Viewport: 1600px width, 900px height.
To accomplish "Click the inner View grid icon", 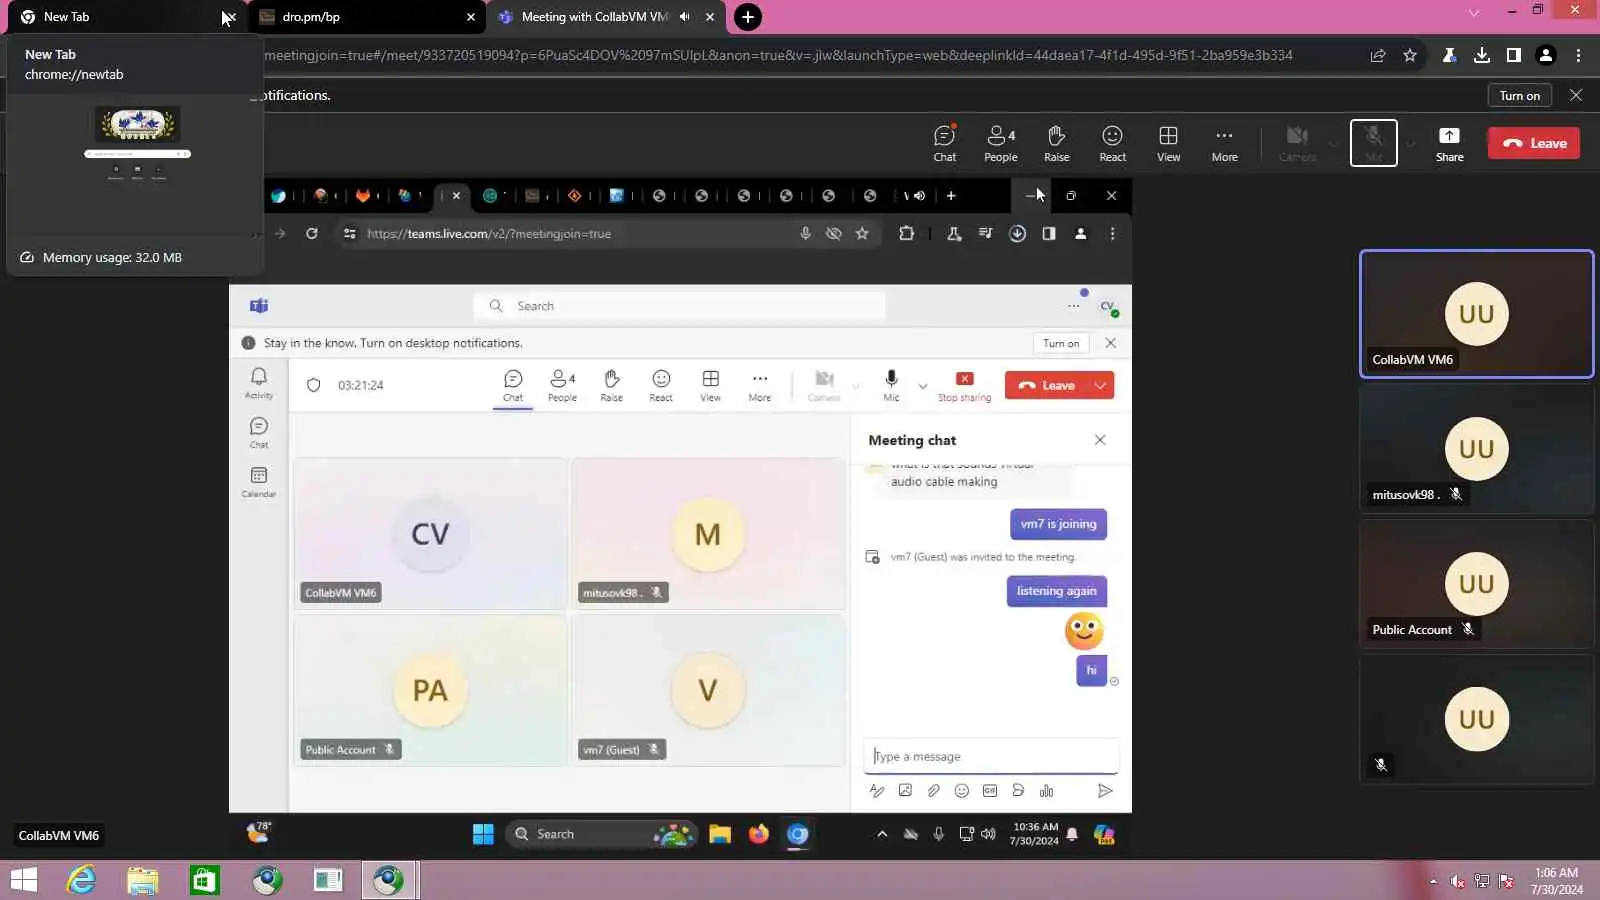I will tap(711, 385).
